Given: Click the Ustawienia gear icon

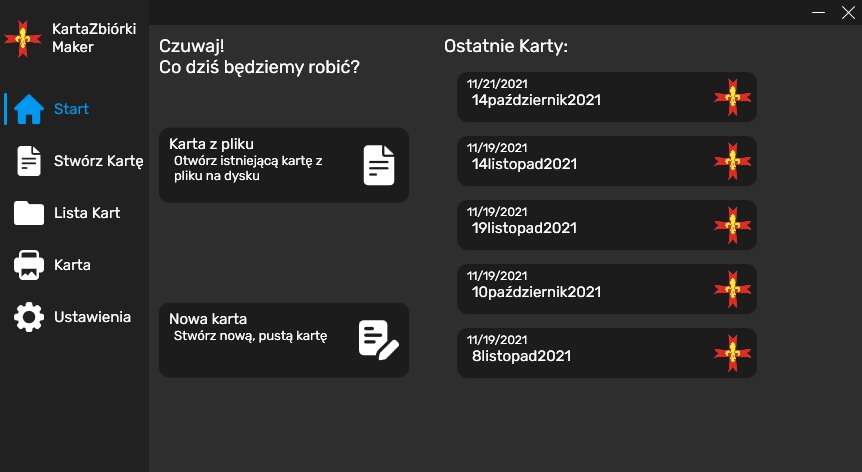Looking at the screenshot, I should pyautogui.click(x=29, y=318).
